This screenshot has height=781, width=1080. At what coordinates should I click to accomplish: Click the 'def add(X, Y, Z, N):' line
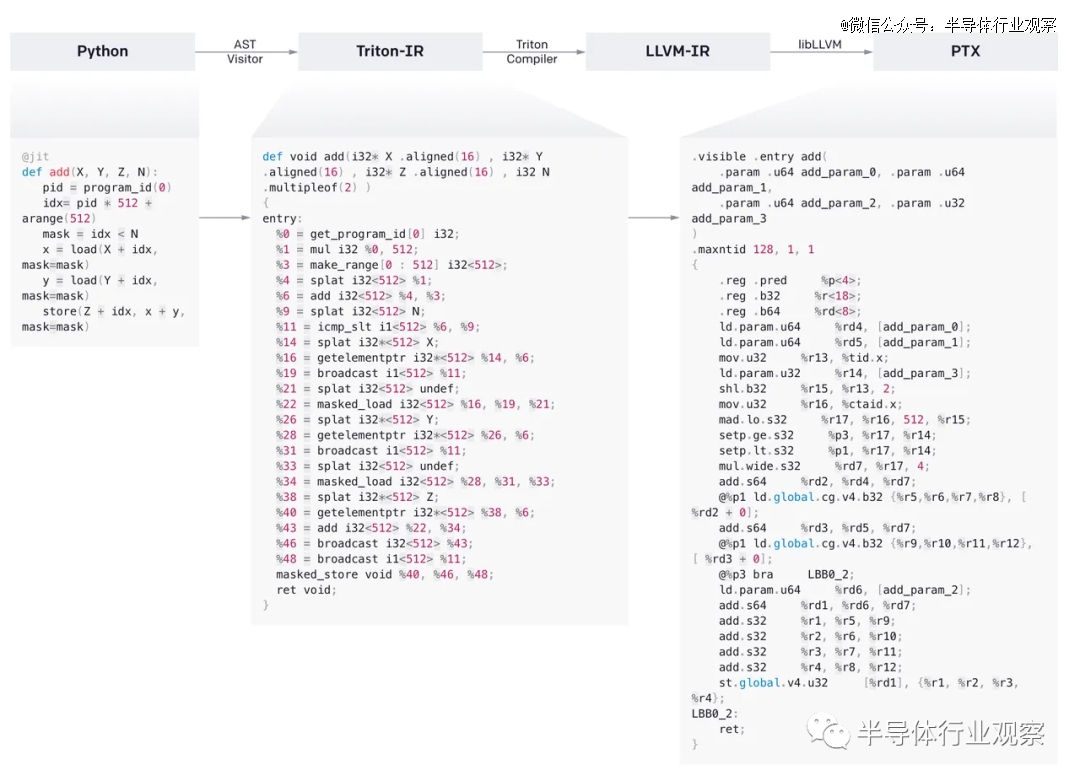pyautogui.click(x=90, y=172)
